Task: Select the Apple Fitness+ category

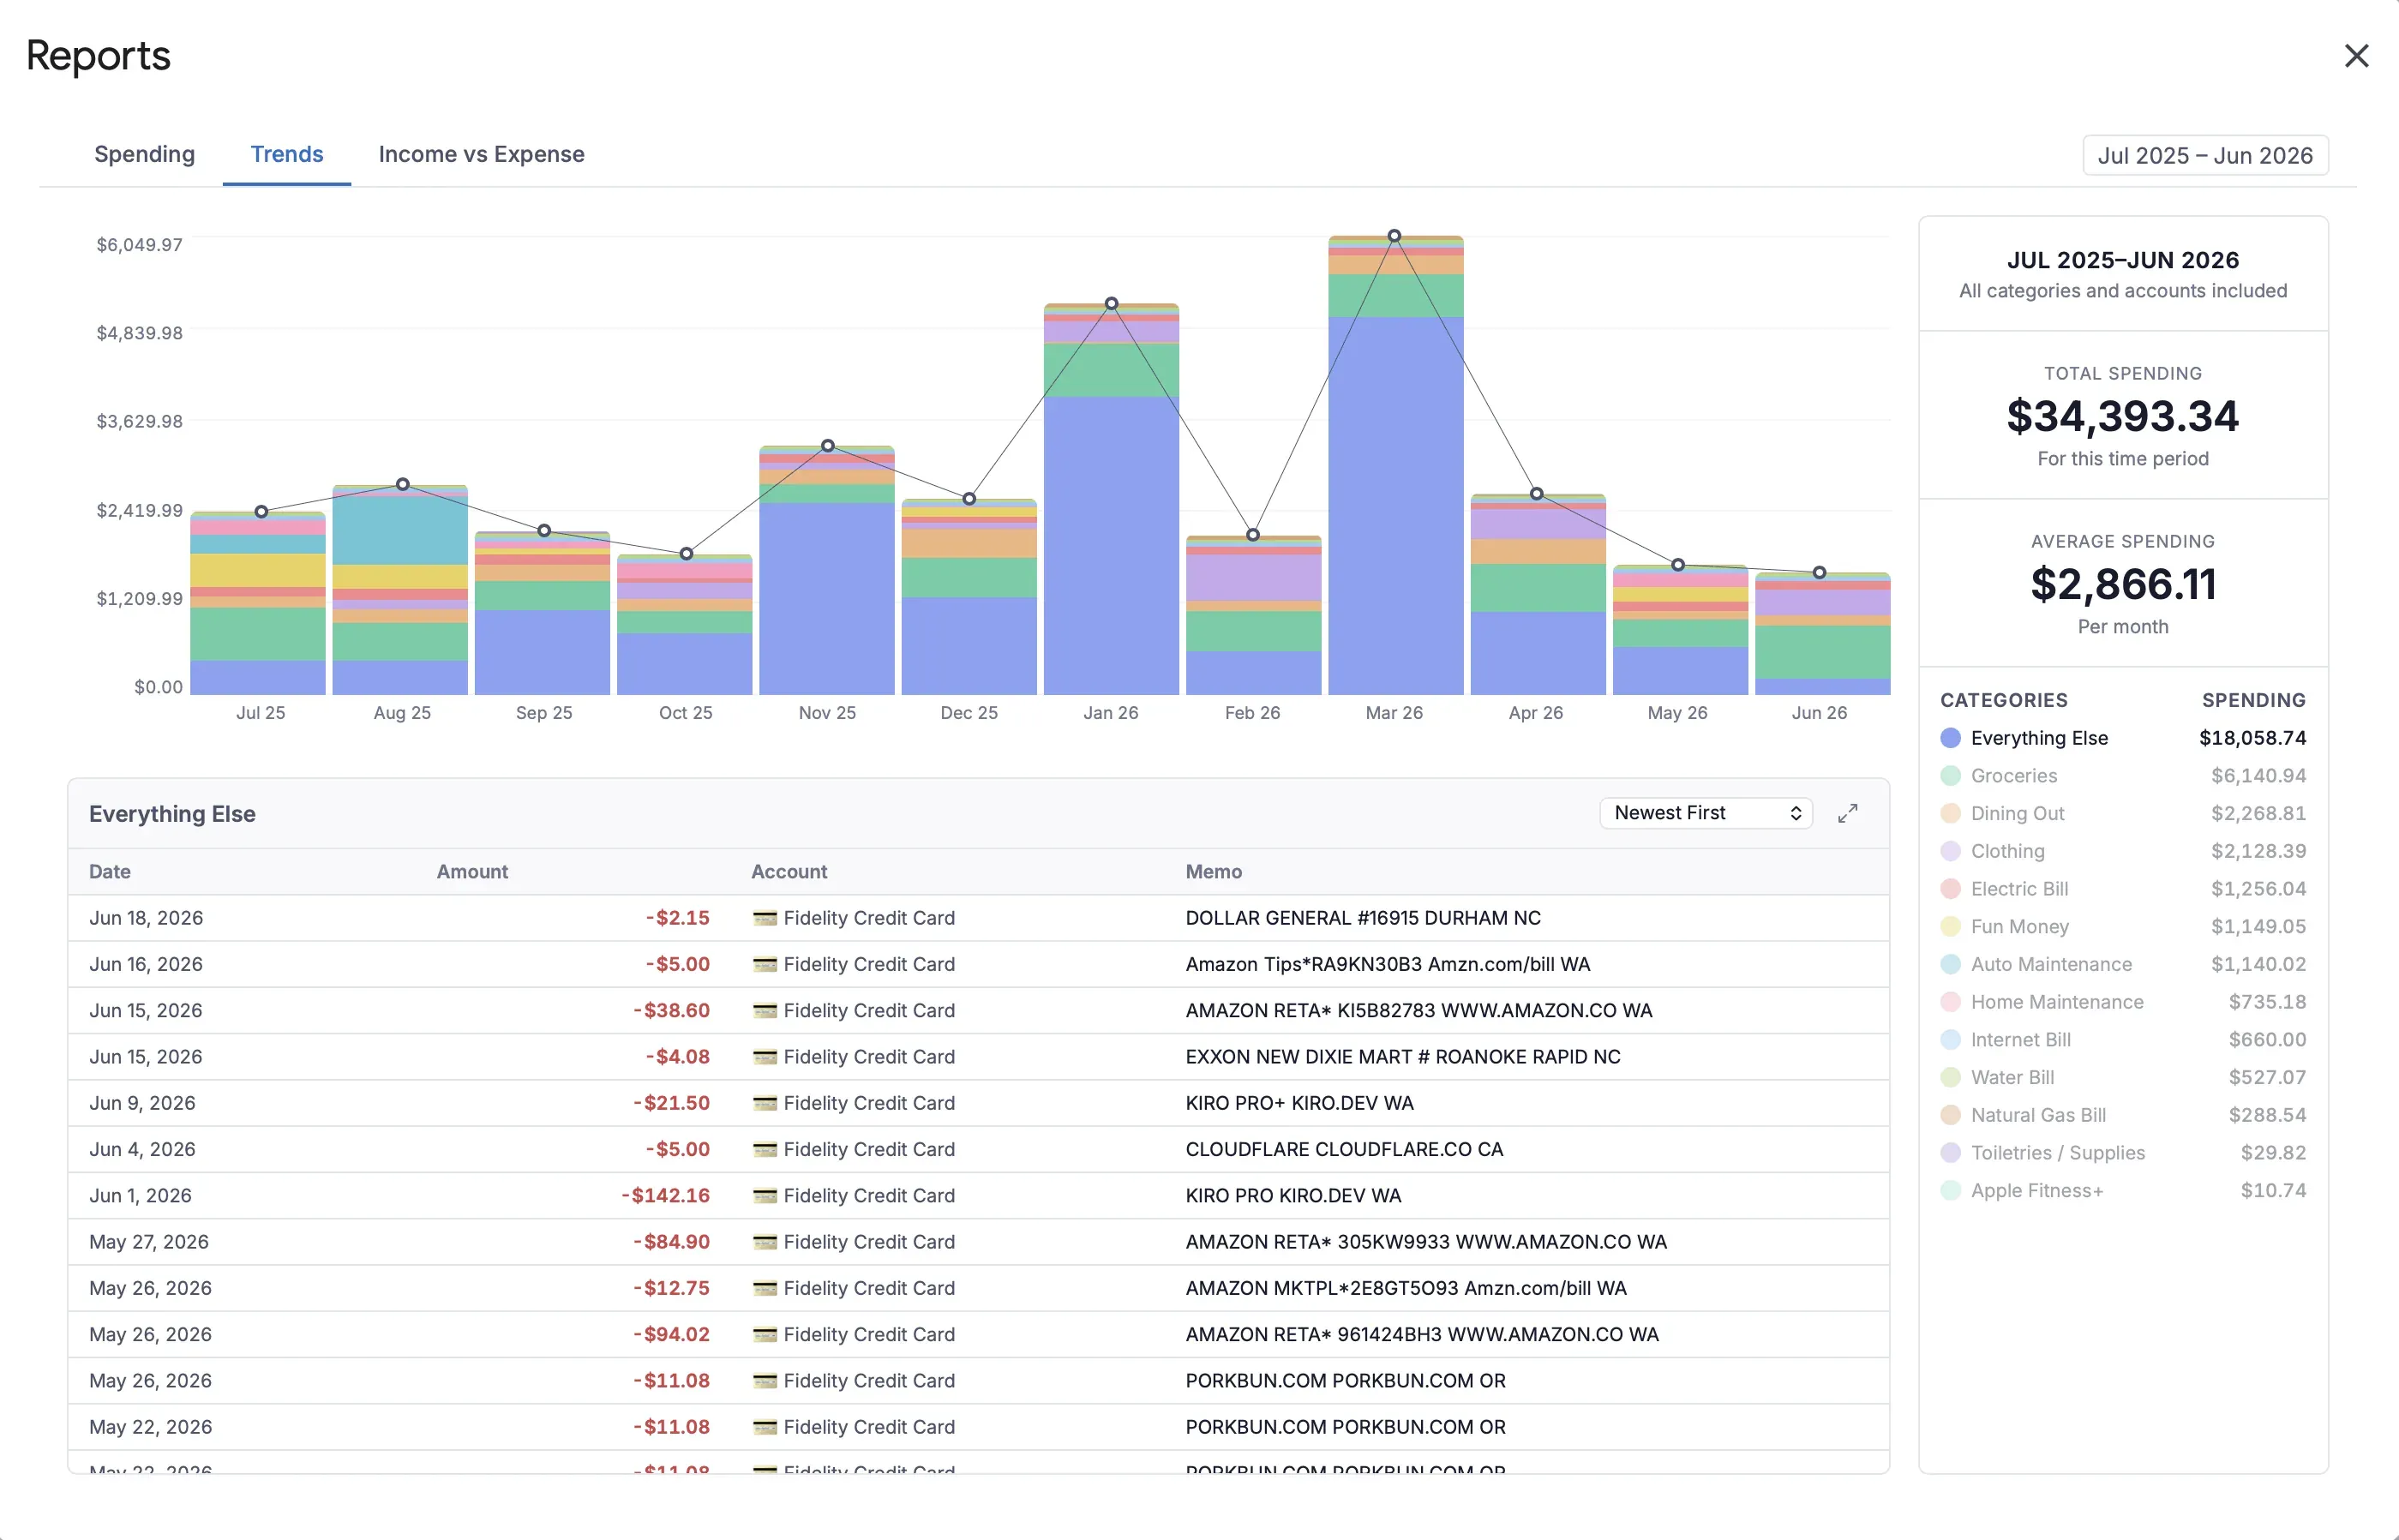Action: click(x=2123, y=1190)
